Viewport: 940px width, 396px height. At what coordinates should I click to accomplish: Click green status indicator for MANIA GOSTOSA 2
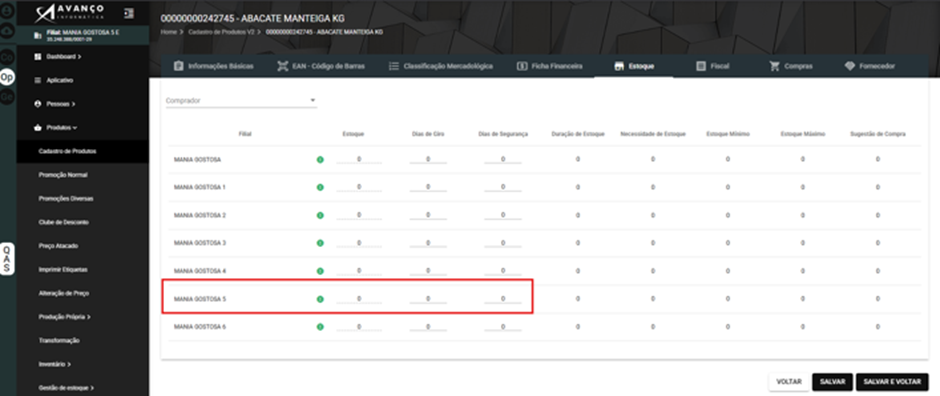coord(320,215)
